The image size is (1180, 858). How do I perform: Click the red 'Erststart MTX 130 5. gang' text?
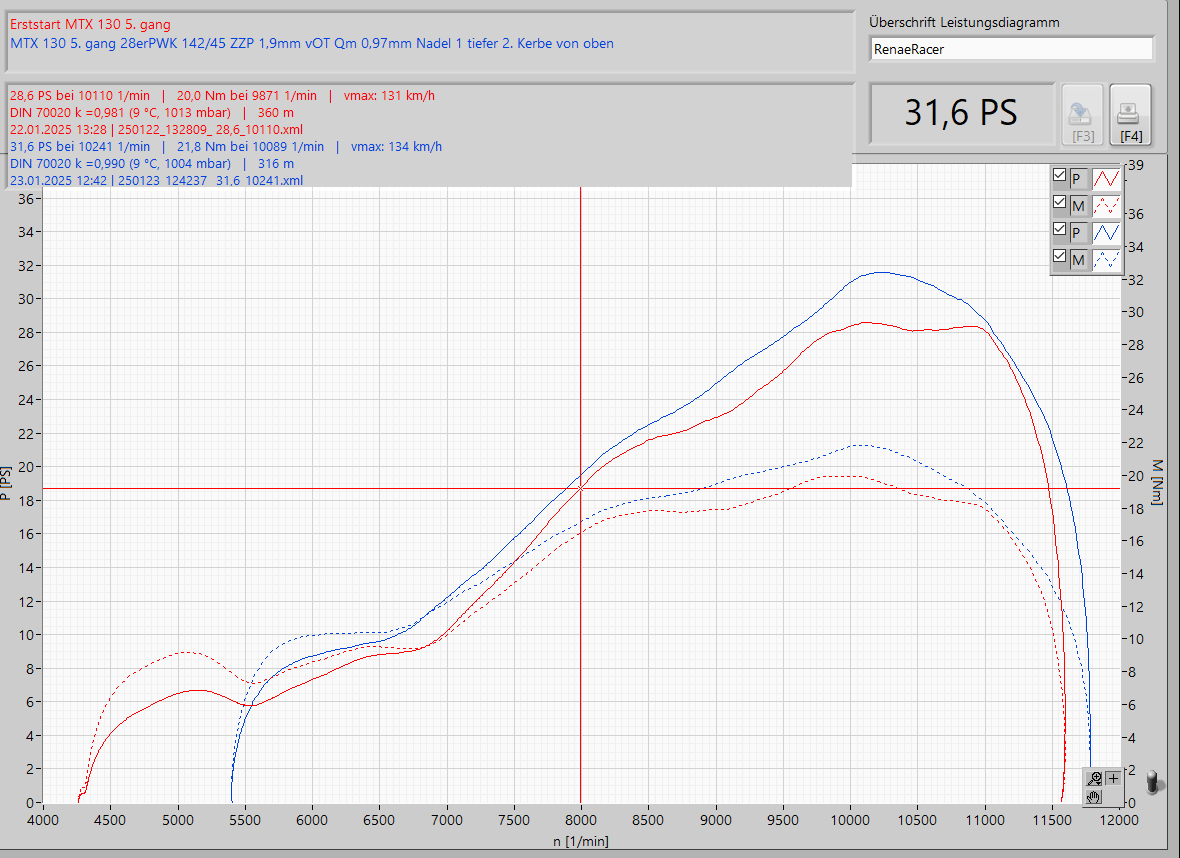pyautogui.click(x=90, y=24)
